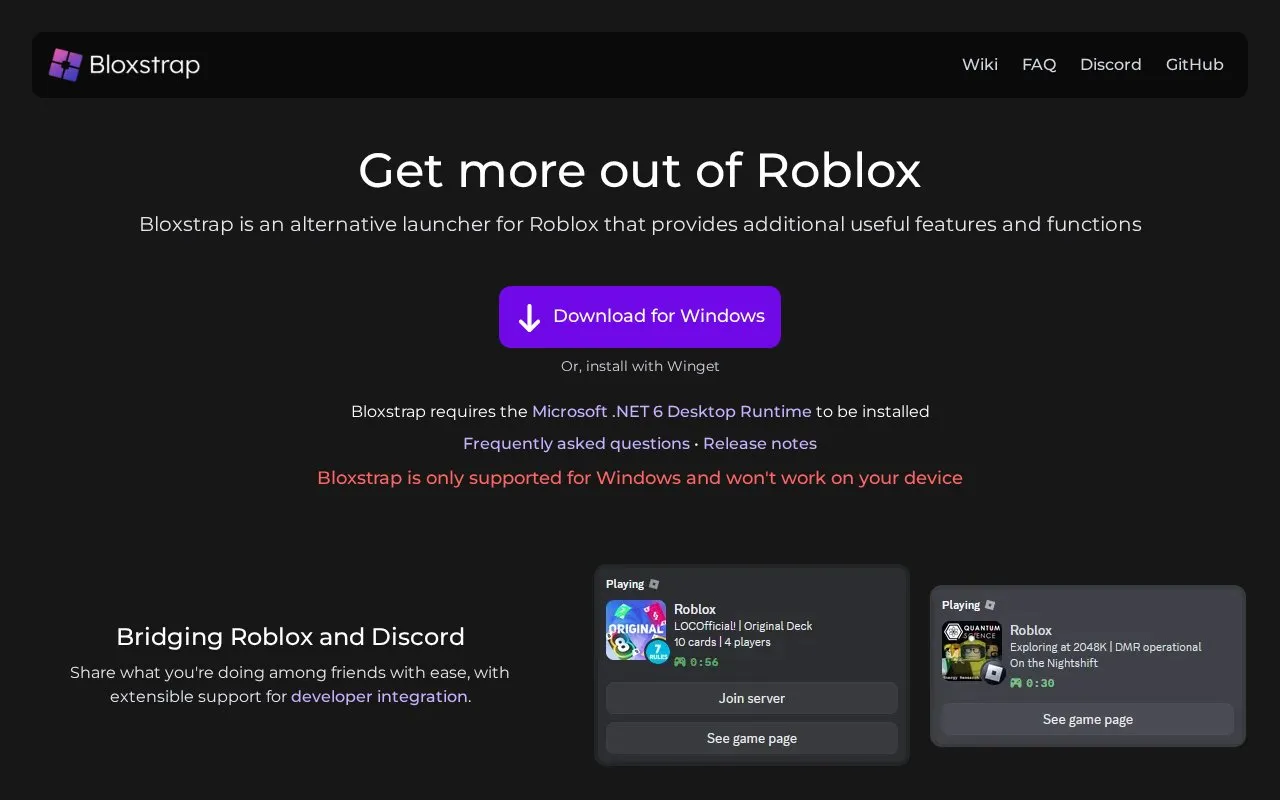Click Download for Windows button
Viewport: 1280px width, 800px height.
tap(640, 317)
